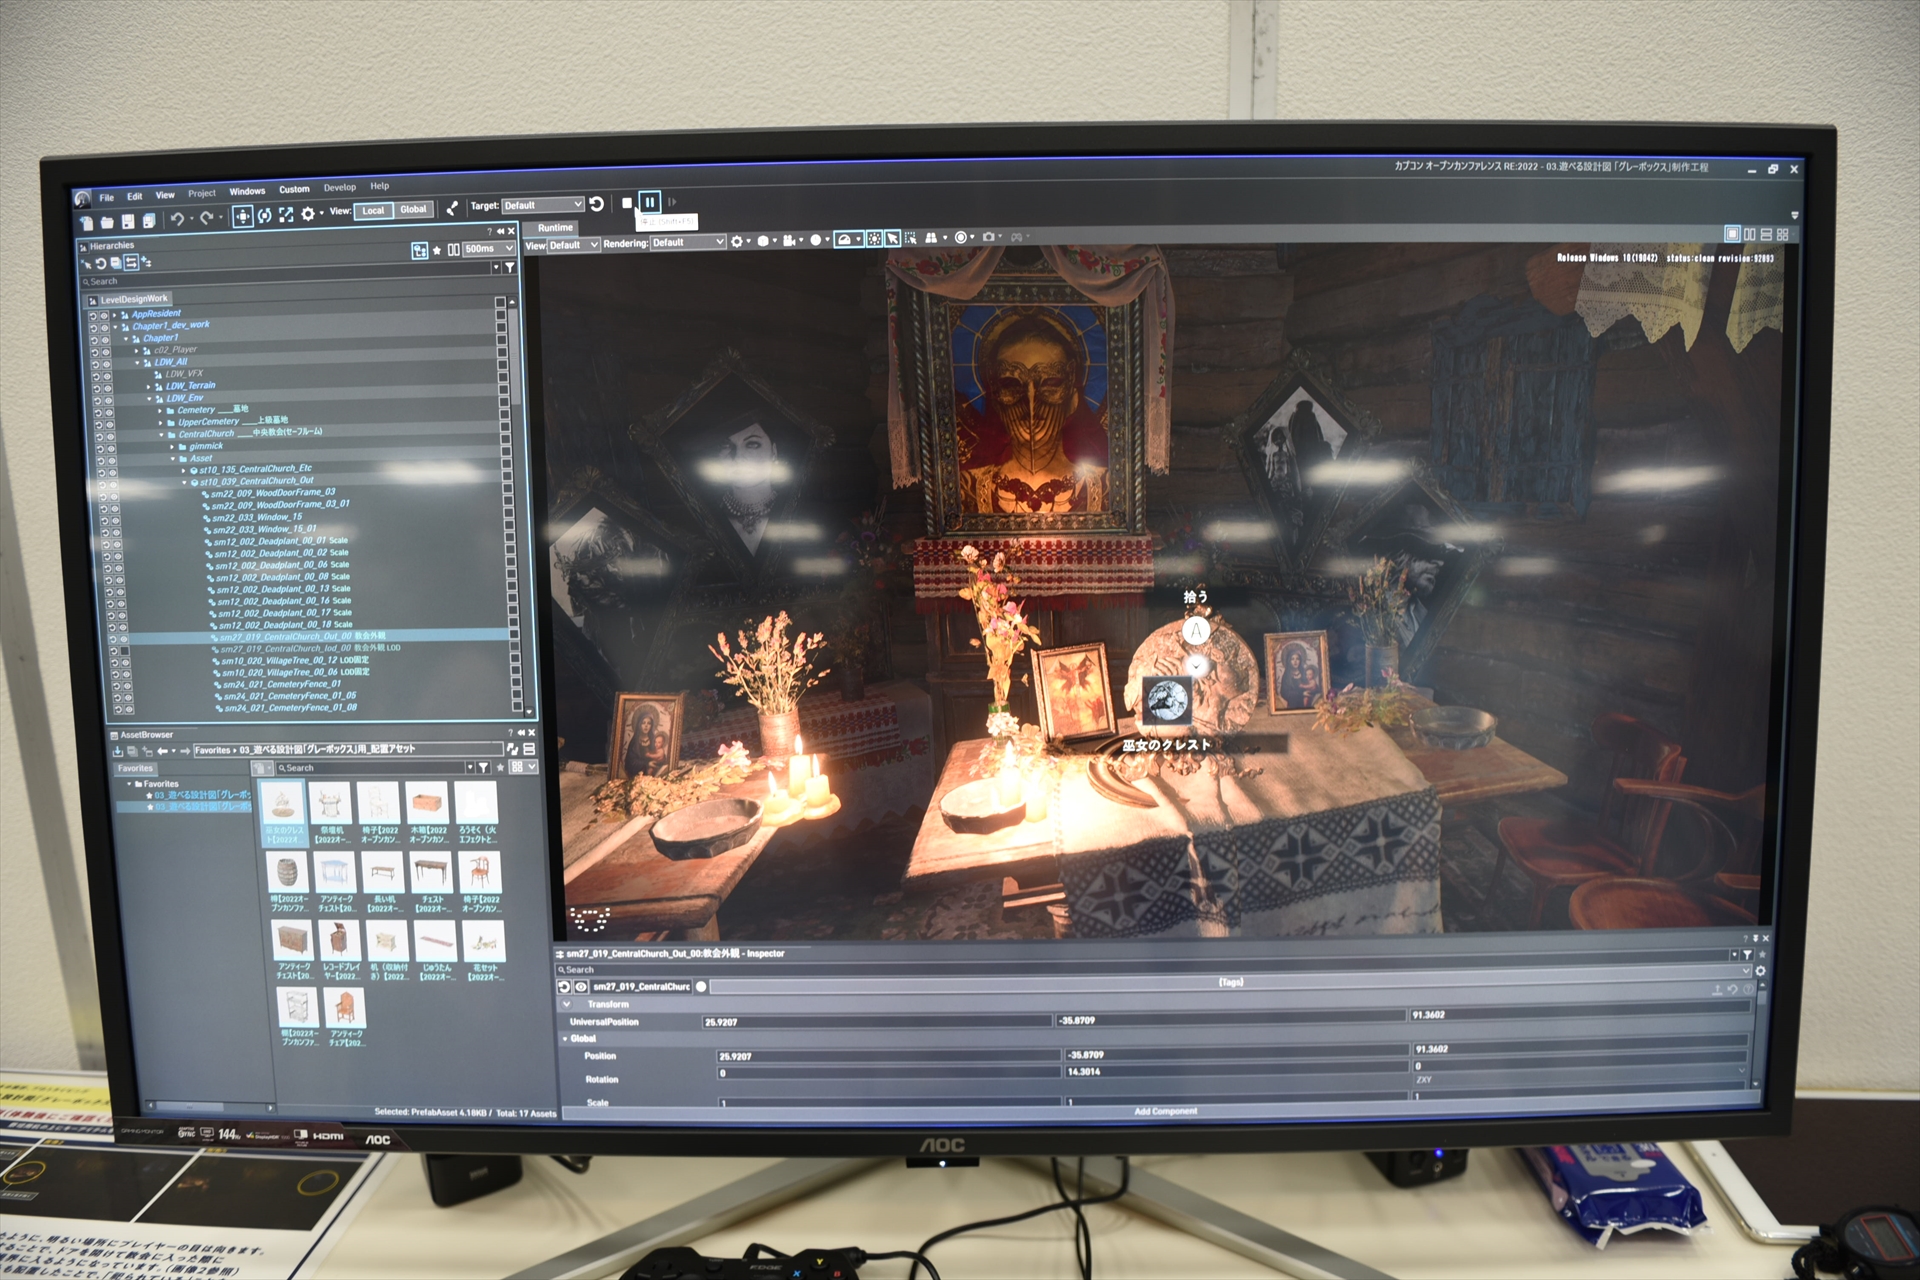Select sm12_002_Deadplant_00_08 in hierarchy tree
This screenshot has height=1280, width=1920.
(x=272, y=577)
